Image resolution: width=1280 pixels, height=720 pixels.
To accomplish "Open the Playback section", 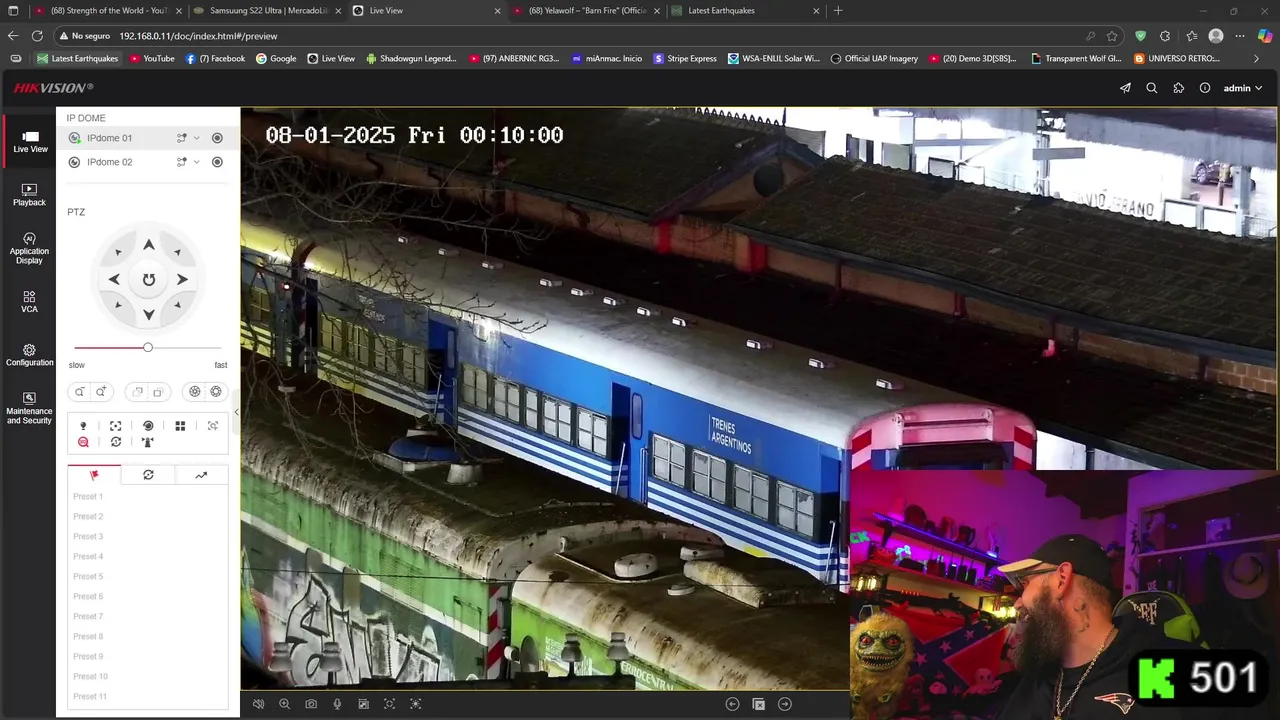I will [29, 195].
